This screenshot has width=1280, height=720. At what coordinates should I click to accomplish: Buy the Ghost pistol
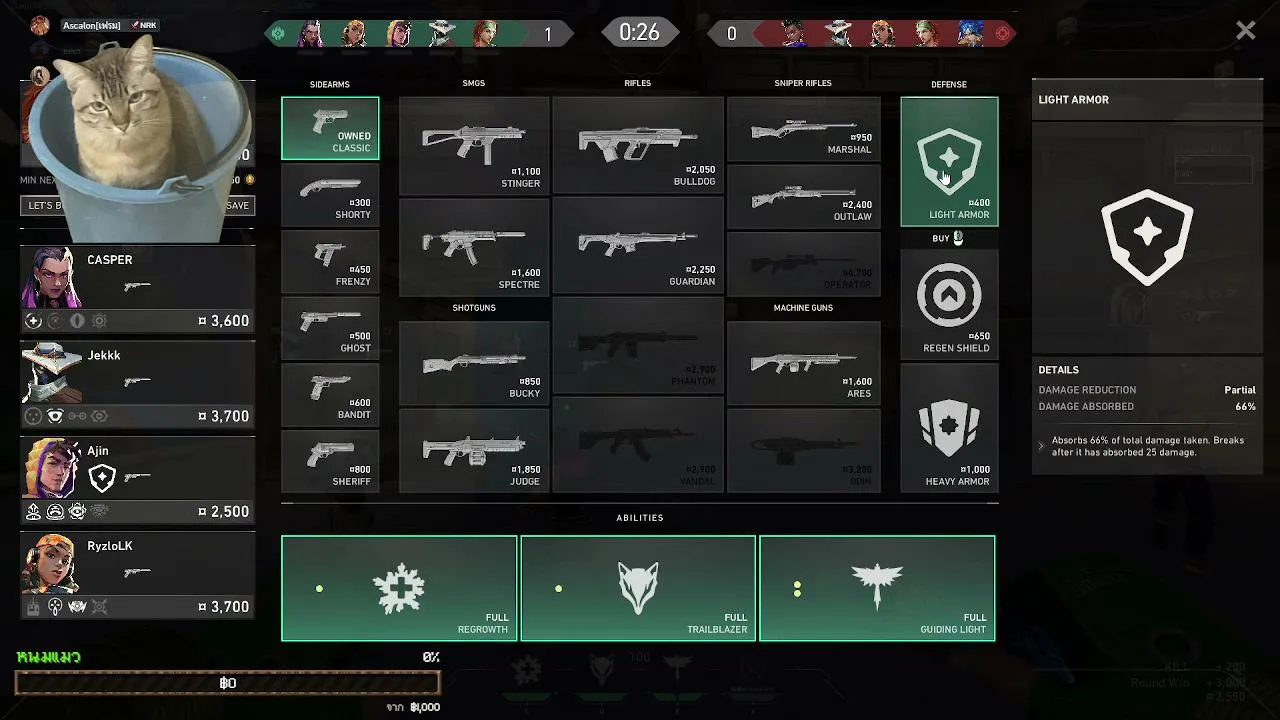point(330,327)
